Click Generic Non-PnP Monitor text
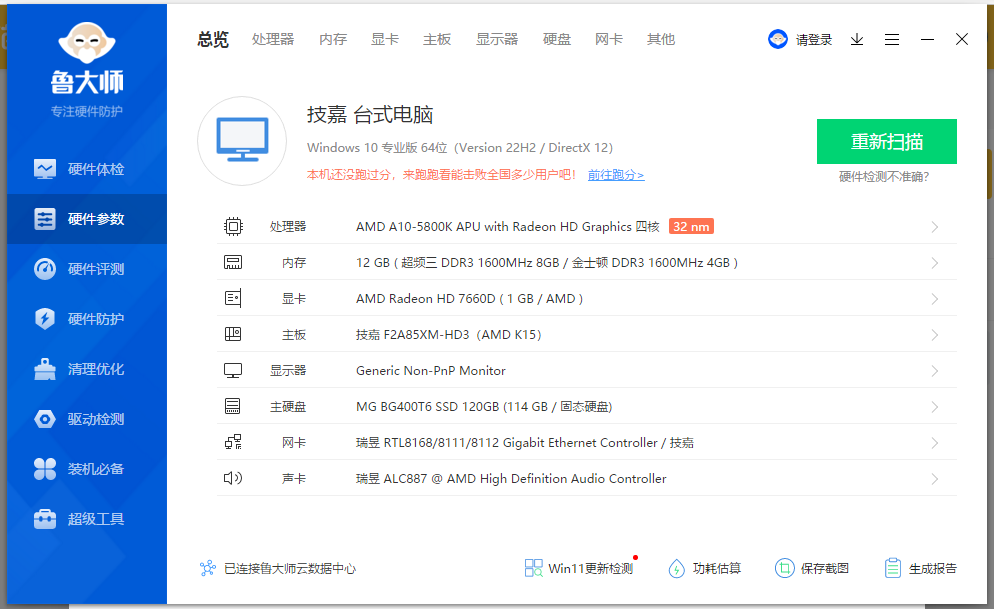 click(x=431, y=371)
